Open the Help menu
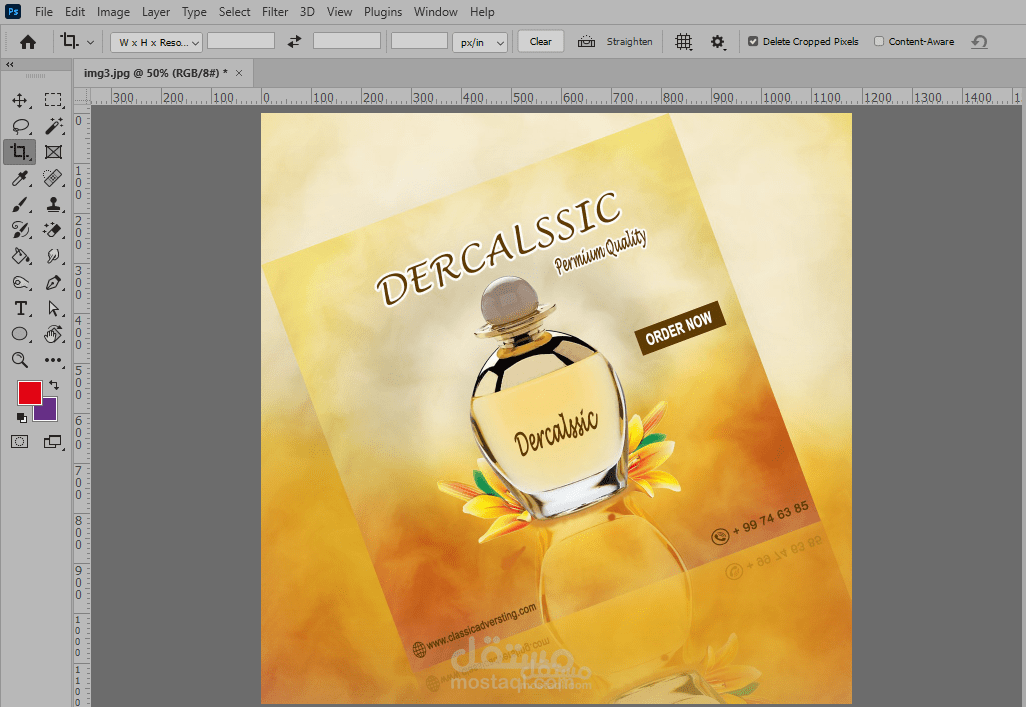This screenshot has width=1026, height=707. pyautogui.click(x=482, y=12)
